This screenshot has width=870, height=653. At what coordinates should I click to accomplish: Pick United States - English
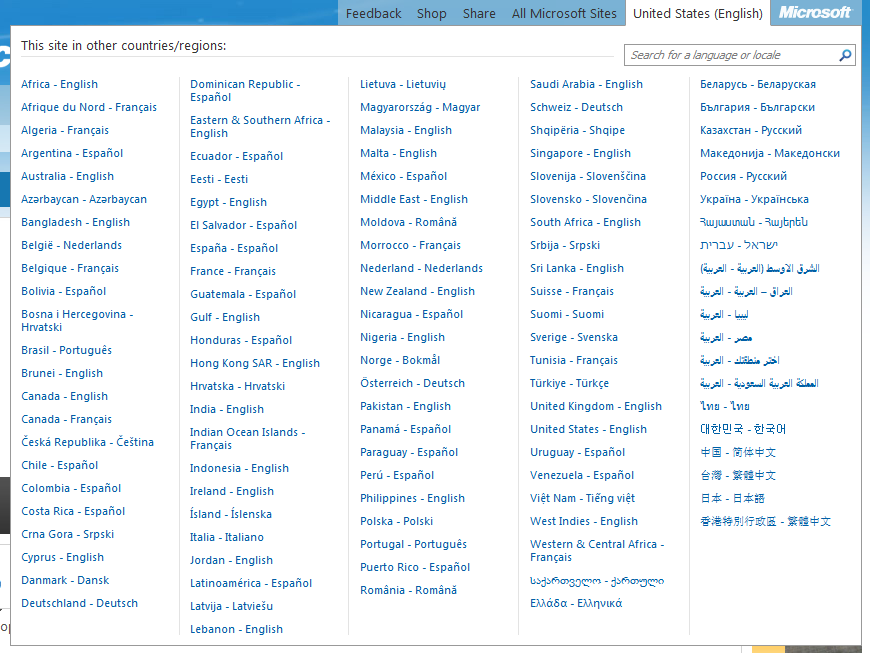[x=588, y=429]
